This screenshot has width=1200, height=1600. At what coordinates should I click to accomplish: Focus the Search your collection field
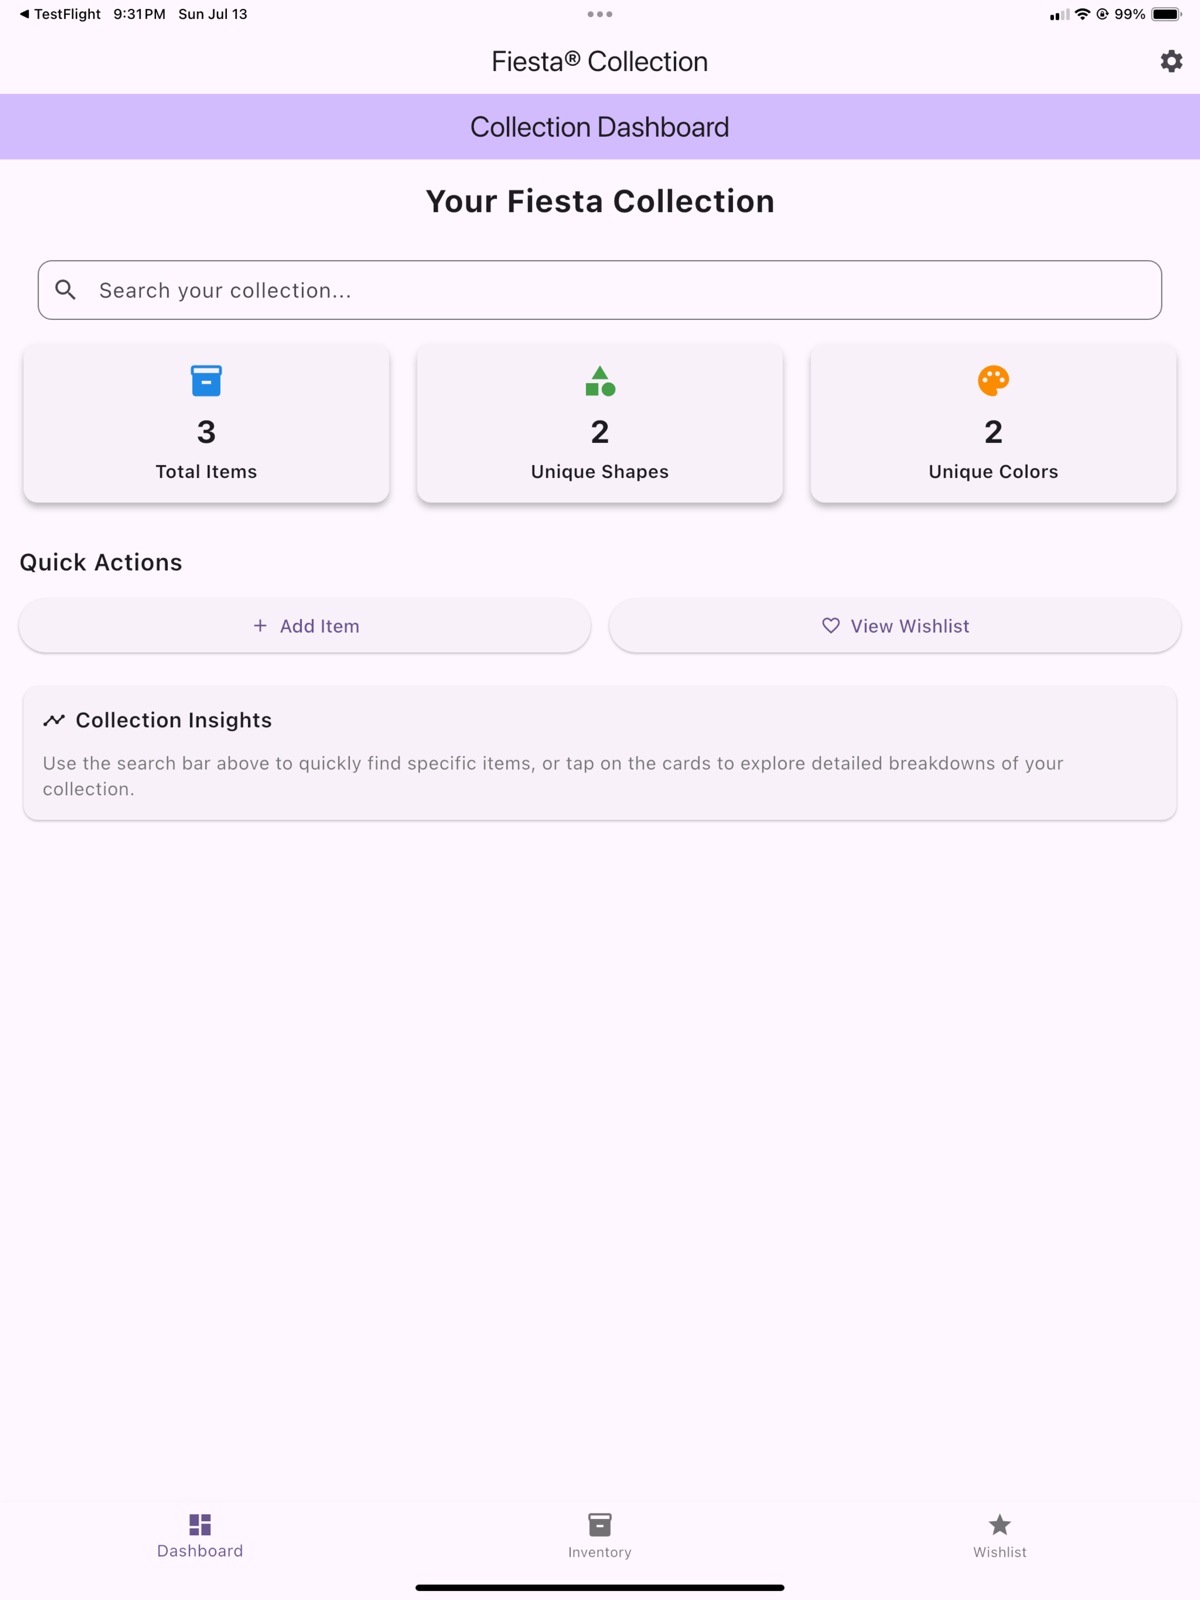tap(600, 290)
